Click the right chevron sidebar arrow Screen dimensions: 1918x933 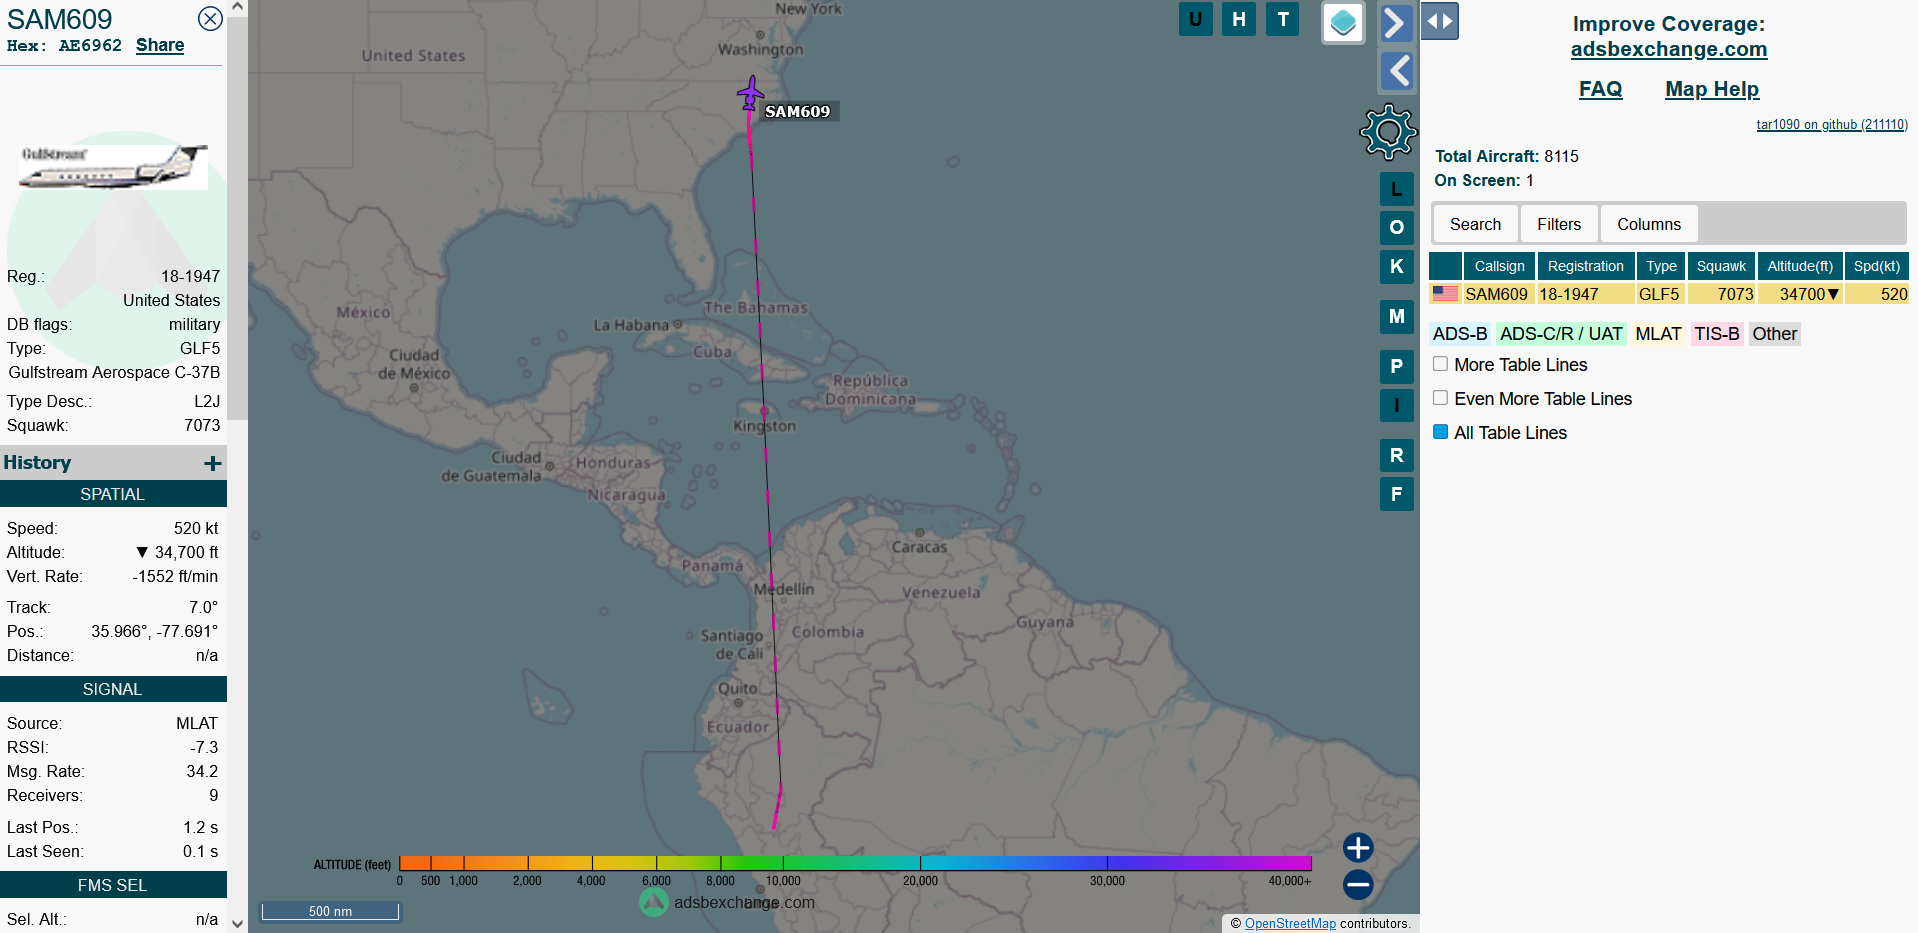coord(1396,22)
